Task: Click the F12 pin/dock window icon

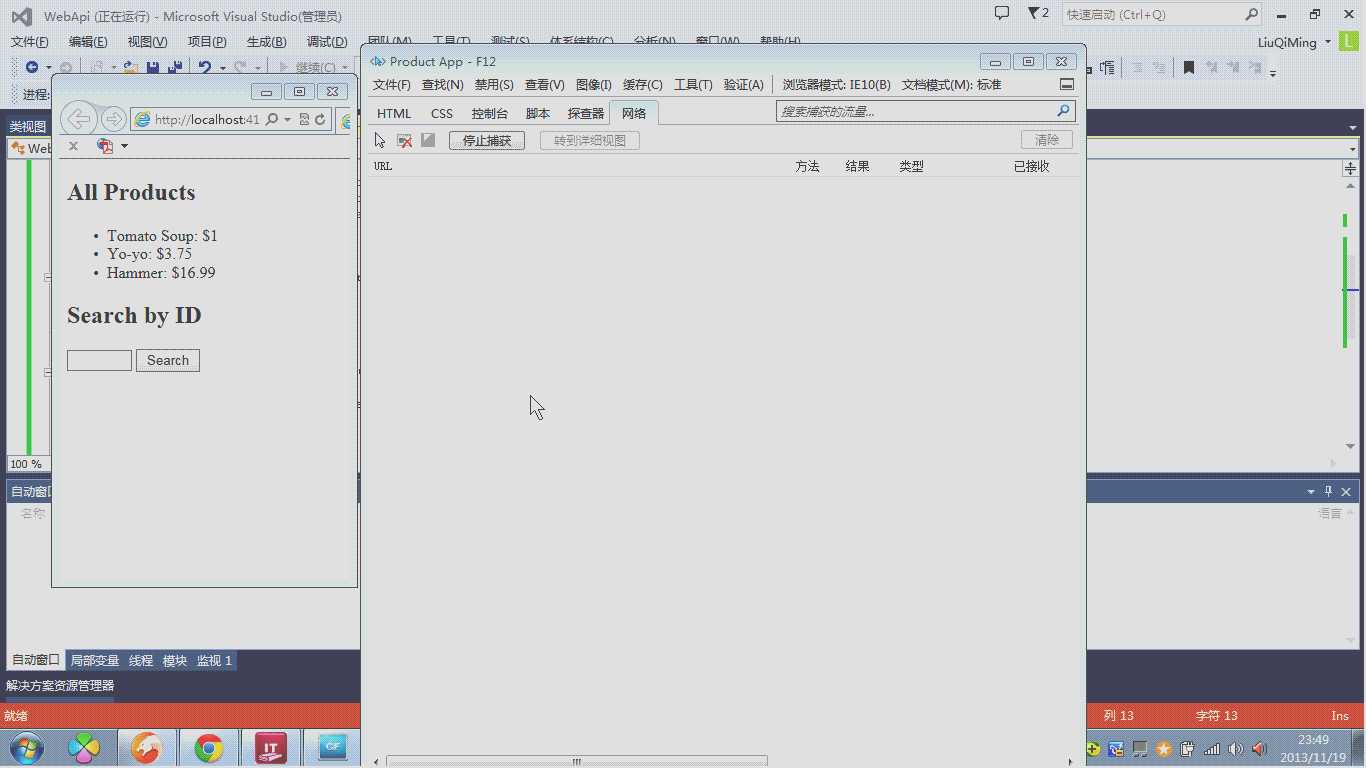Action: (1067, 85)
